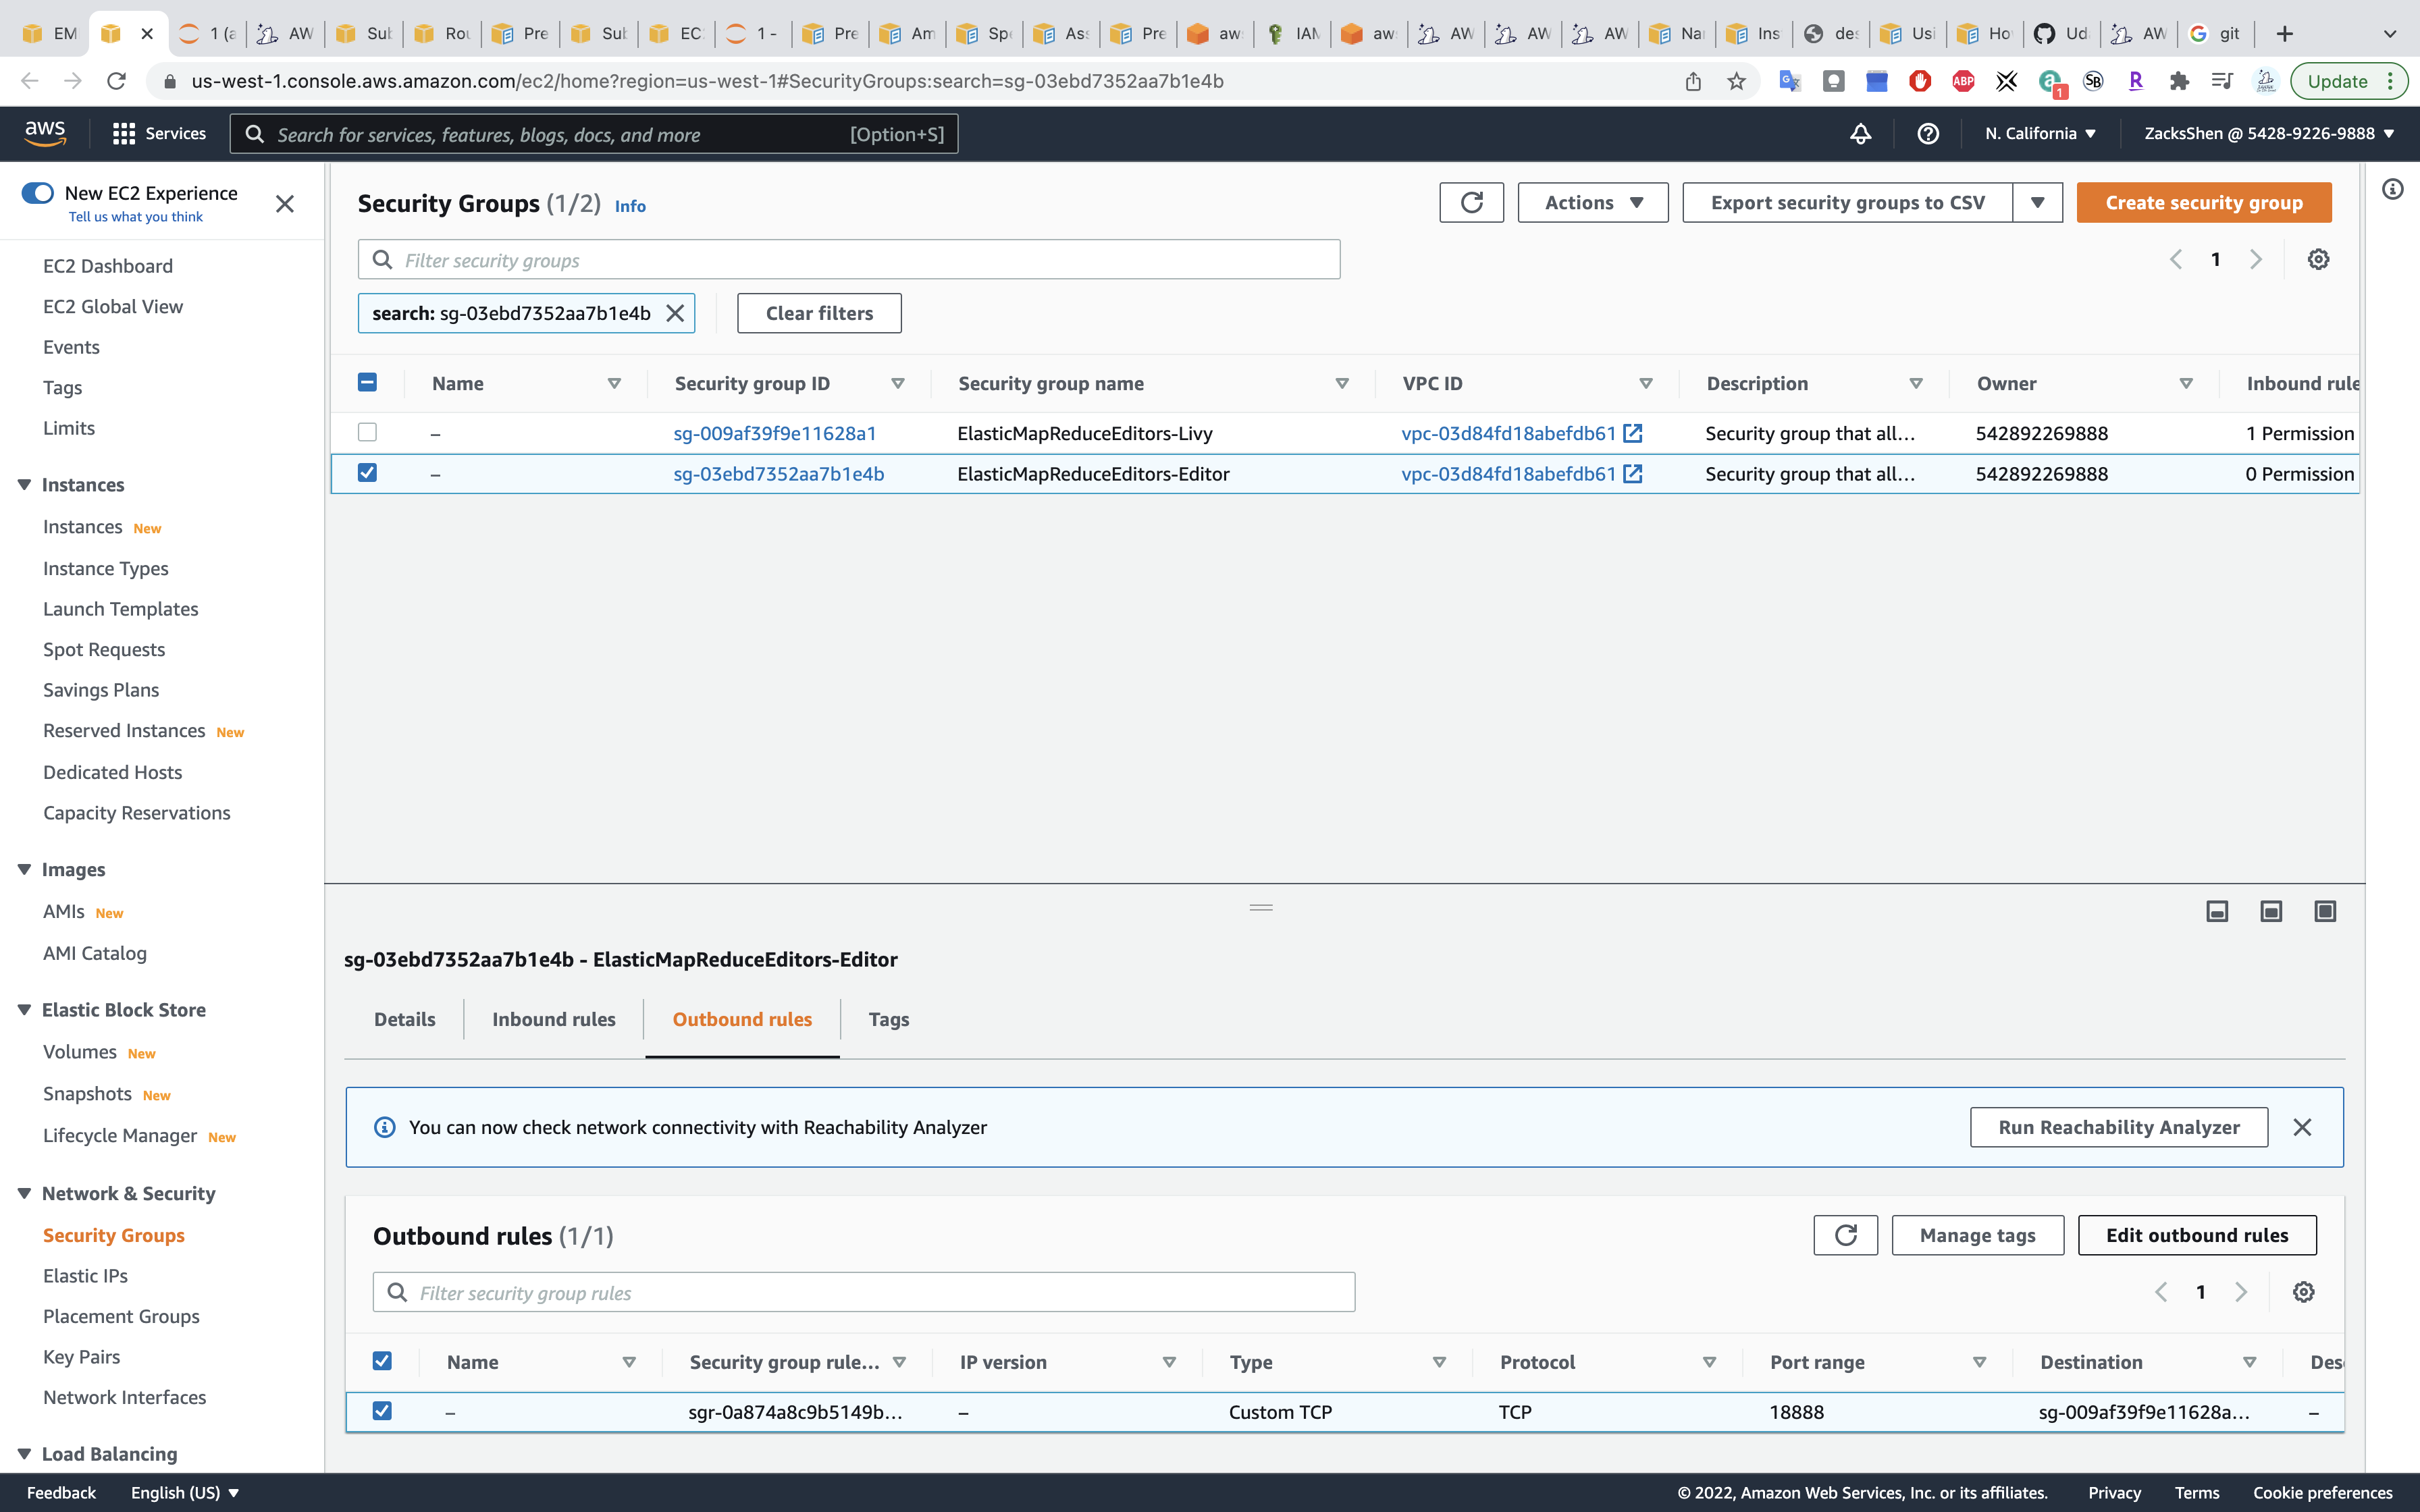This screenshot has height=1512, width=2420.
Task: Toggle the New EC2 Experience switch
Action: pyautogui.click(x=38, y=193)
